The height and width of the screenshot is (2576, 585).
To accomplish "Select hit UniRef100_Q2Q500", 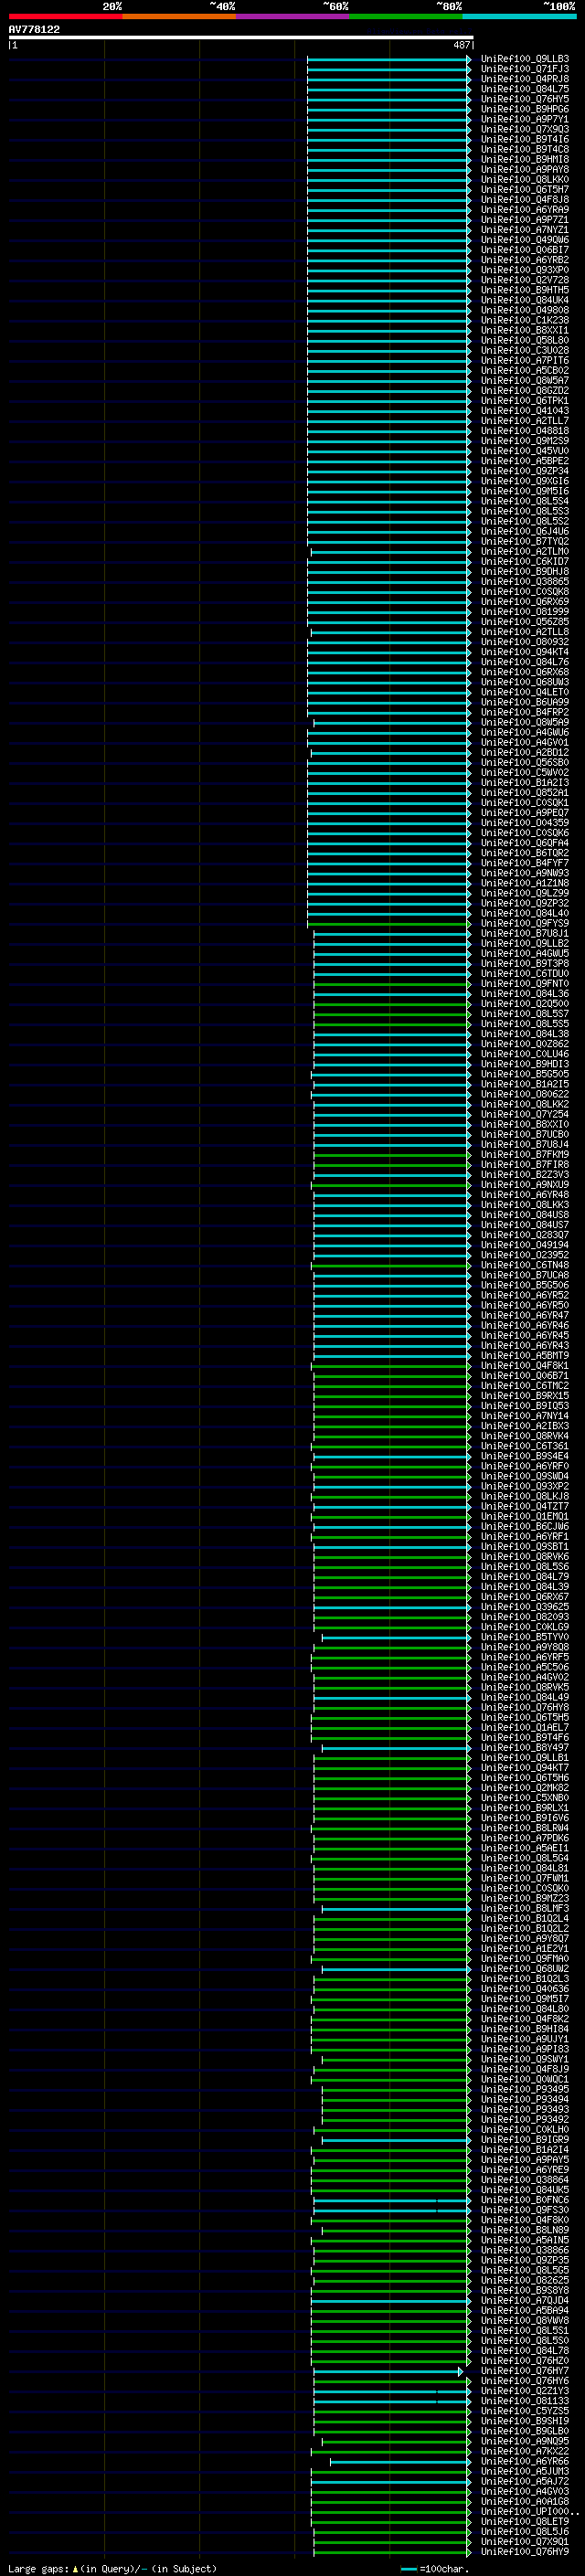I will (x=525, y=1003).
